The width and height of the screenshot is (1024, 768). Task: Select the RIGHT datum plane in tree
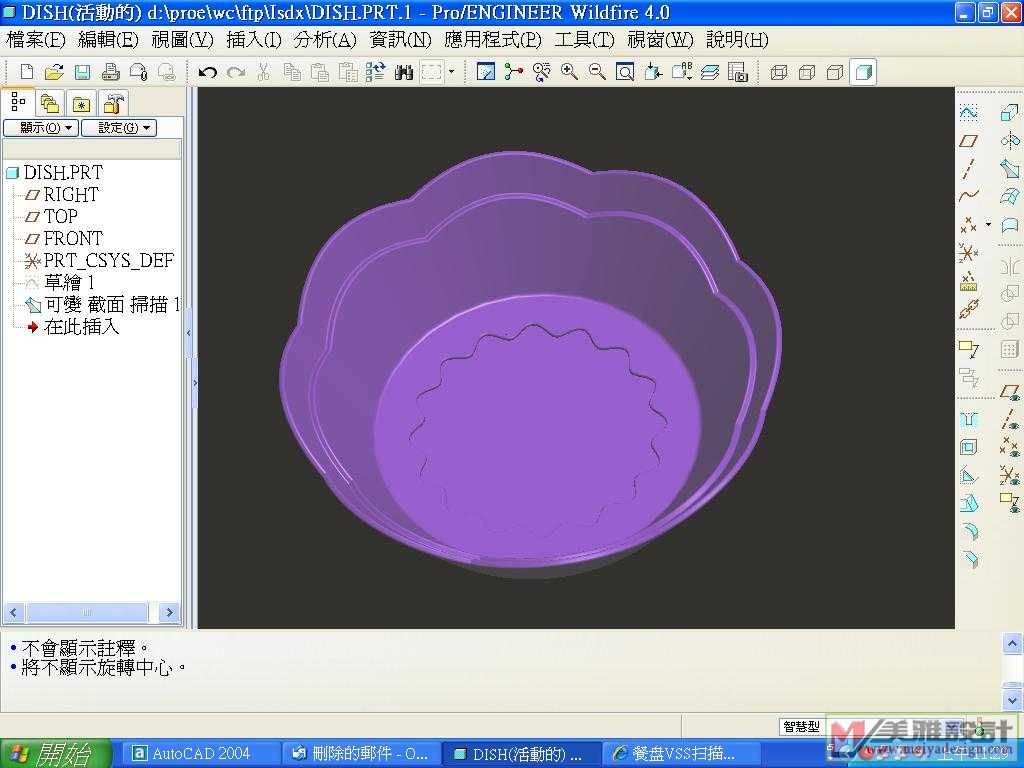coord(71,195)
